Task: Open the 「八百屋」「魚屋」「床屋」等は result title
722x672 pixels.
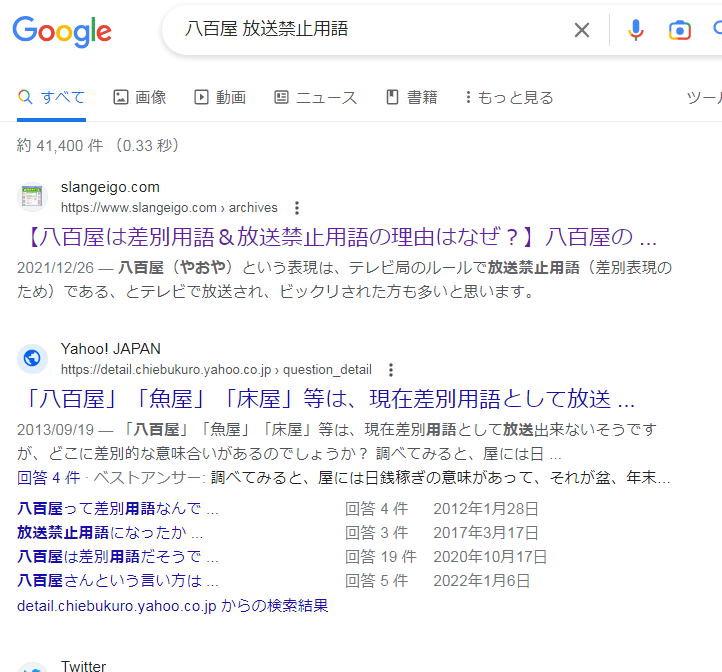Action: [328, 399]
